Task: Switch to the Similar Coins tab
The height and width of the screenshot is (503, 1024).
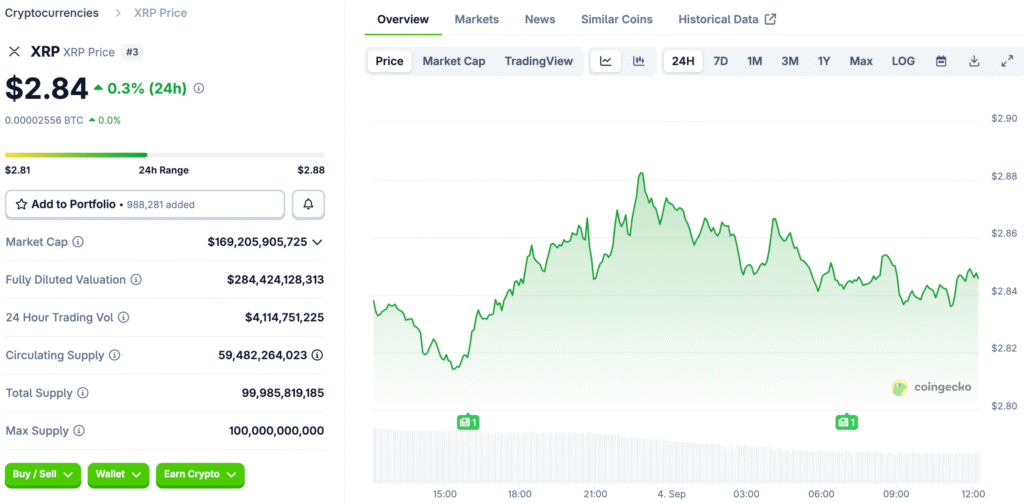Action: [616, 19]
